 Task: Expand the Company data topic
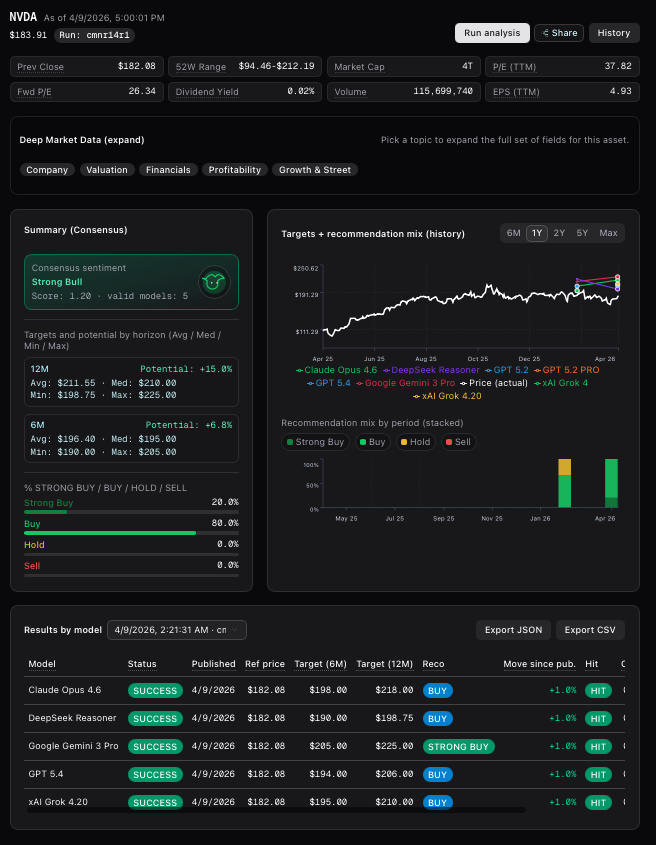tap(47, 170)
